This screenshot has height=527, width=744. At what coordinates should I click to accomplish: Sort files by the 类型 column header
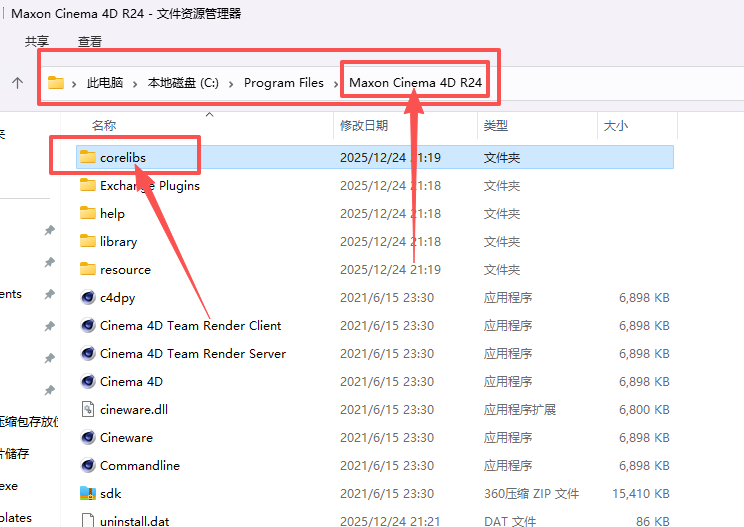tap(495, 125)
